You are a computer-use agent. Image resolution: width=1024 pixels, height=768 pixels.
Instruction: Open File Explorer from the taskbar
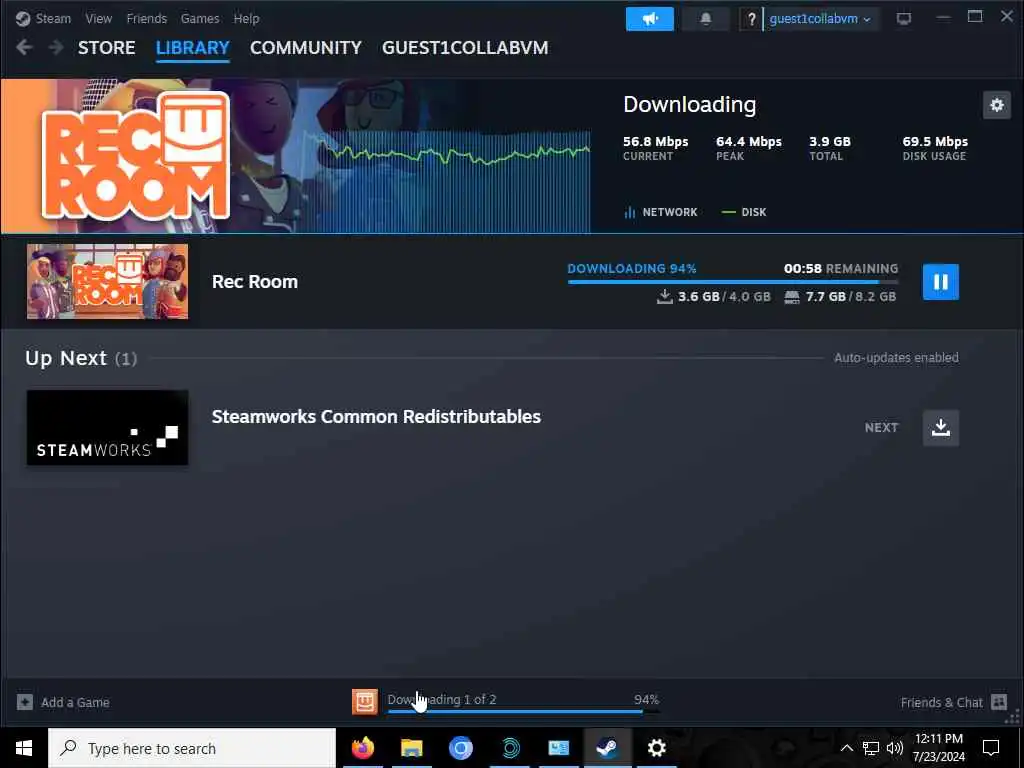[411, 748]
